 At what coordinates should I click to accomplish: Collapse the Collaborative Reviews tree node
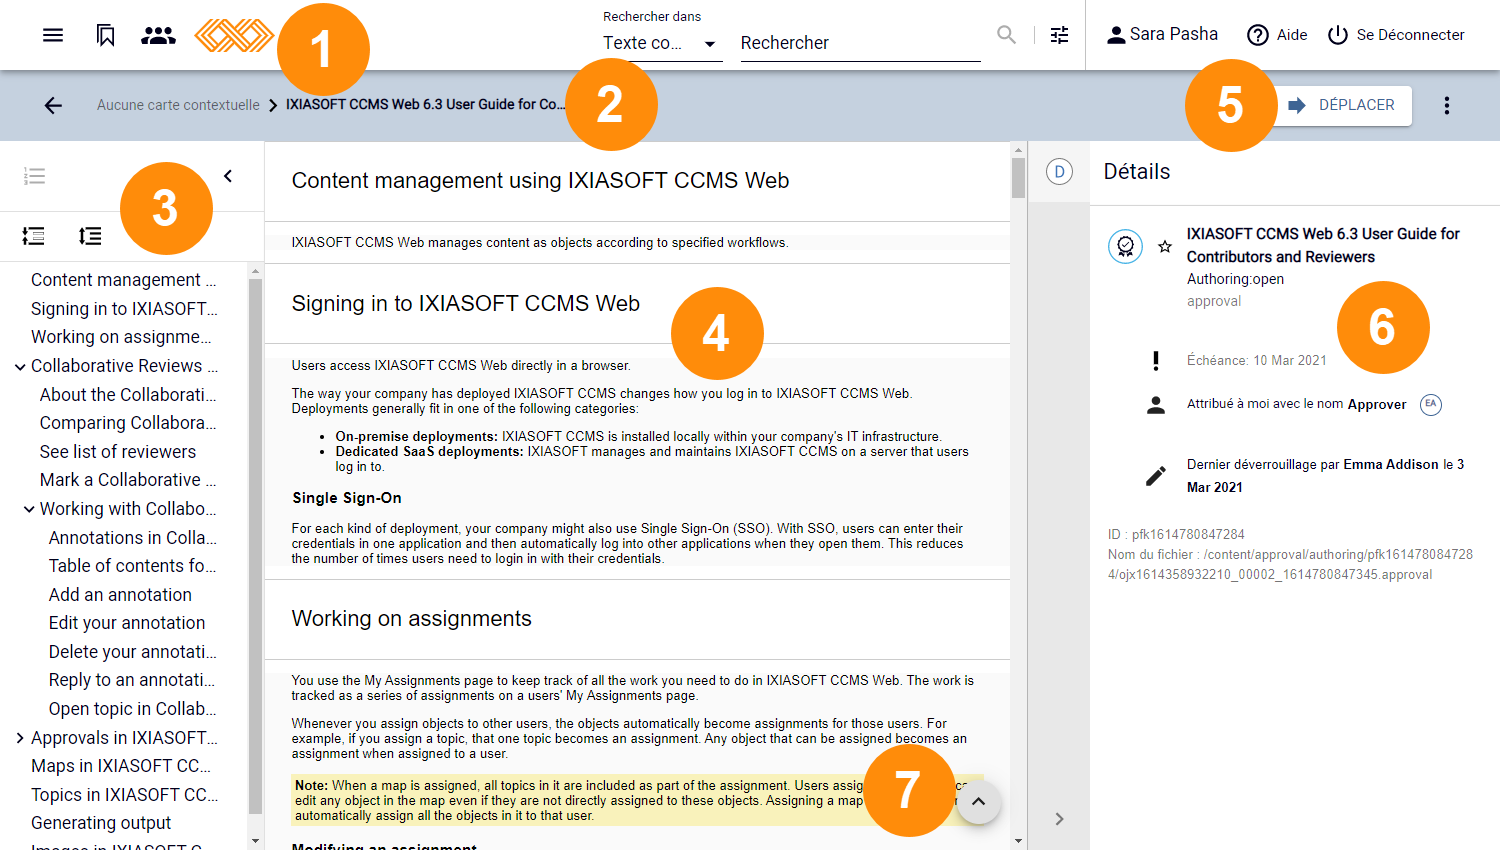[19, 367]
